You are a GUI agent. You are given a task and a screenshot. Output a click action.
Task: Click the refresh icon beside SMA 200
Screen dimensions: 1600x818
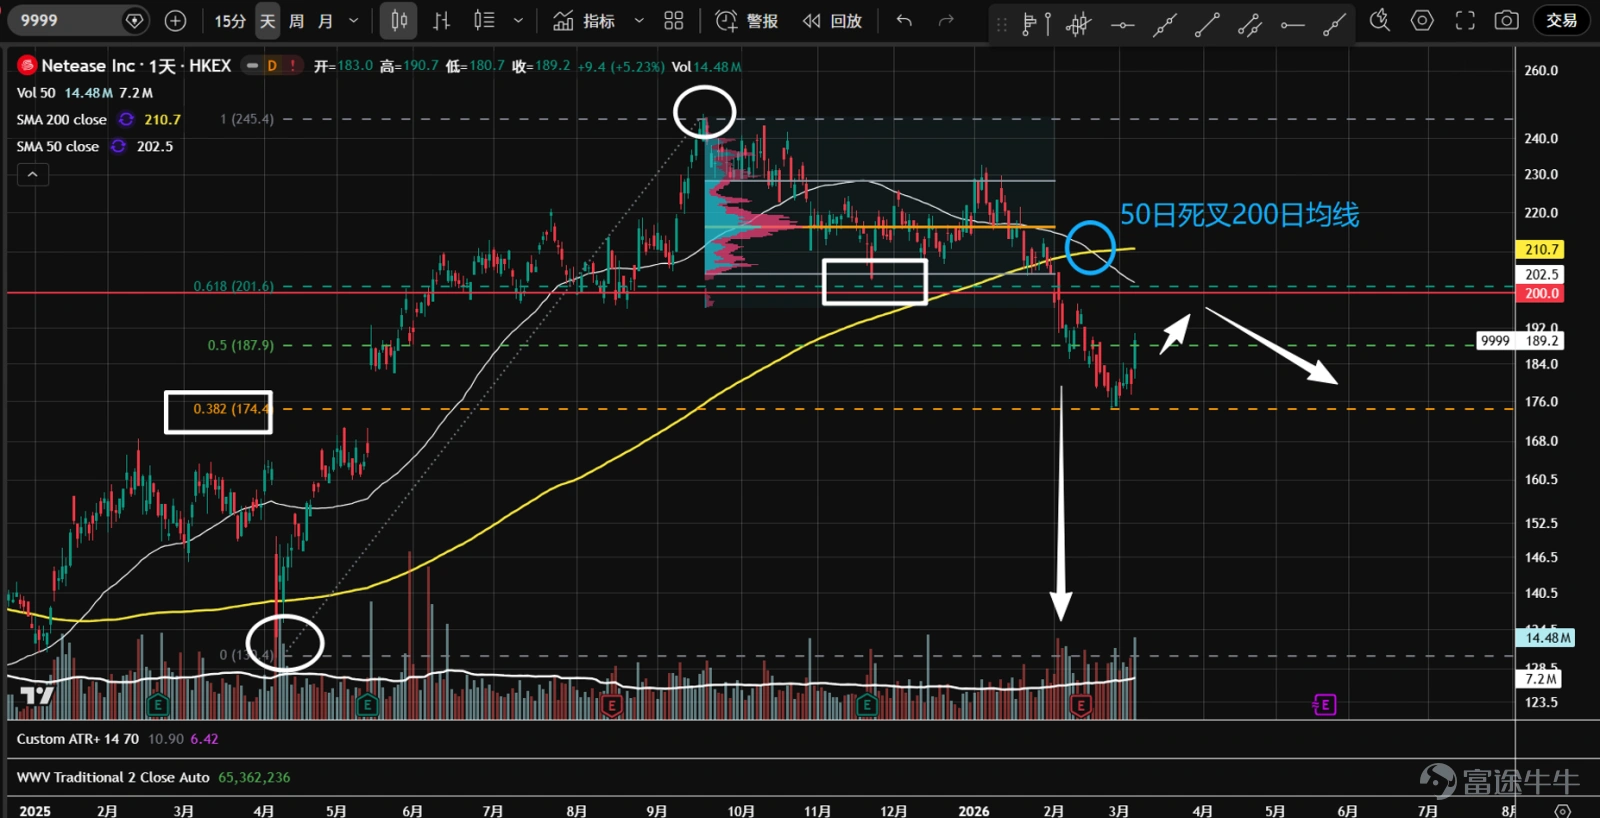click(x=126, y=120)
